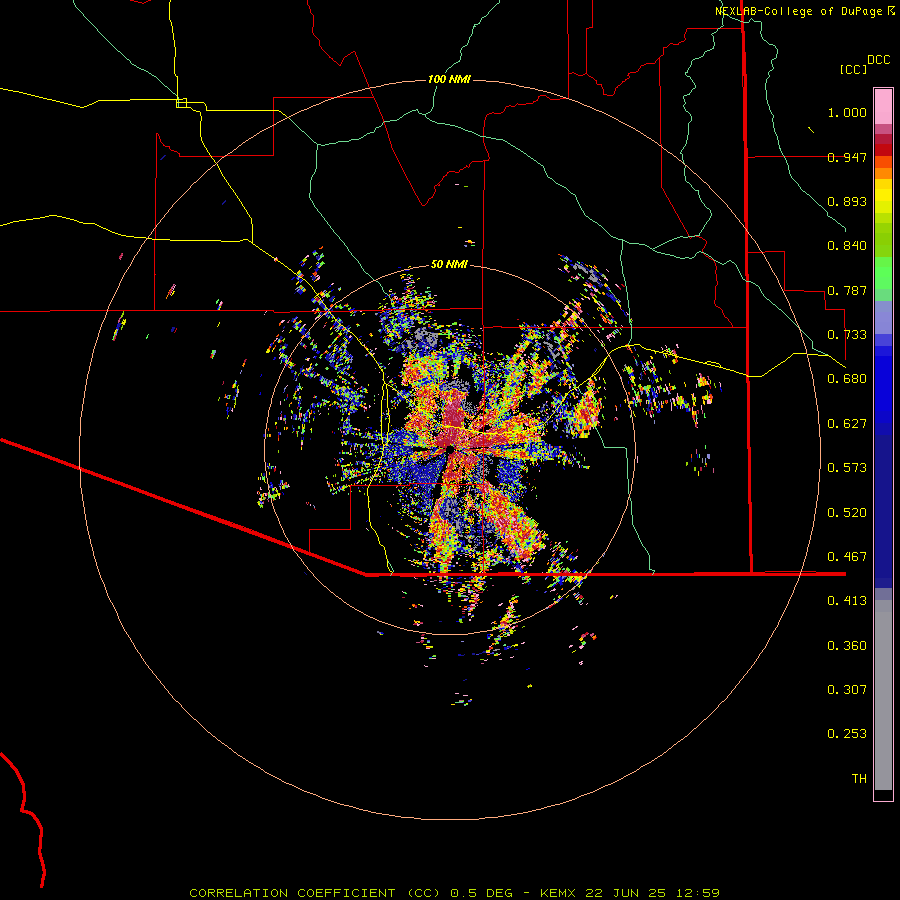Viewport: 900px width, 900px height.
Task: Click the 0.627 color scale value
Action: 847,424
